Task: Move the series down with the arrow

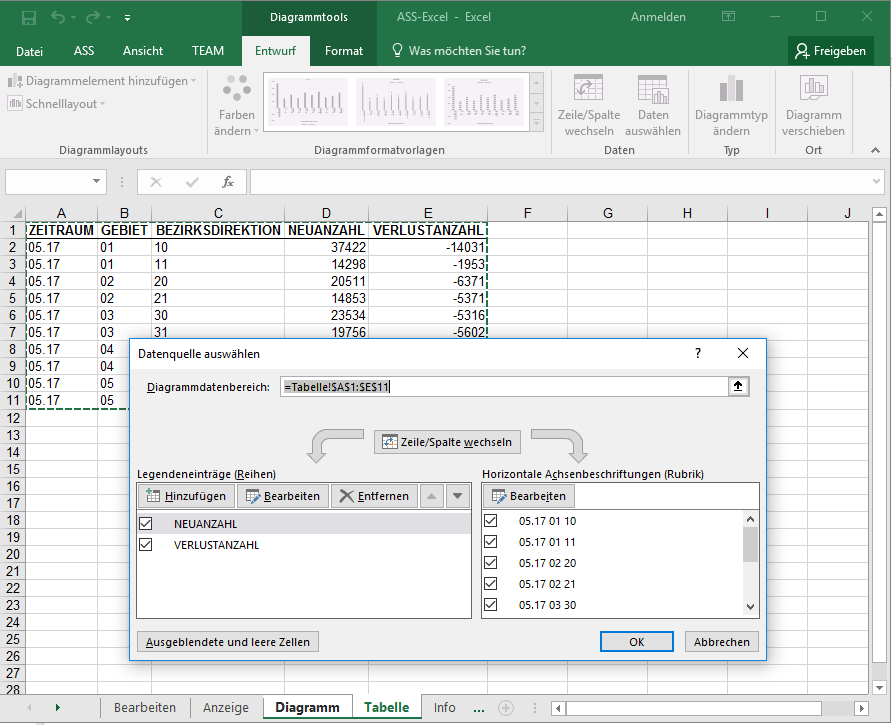Action: click(457, 496)
